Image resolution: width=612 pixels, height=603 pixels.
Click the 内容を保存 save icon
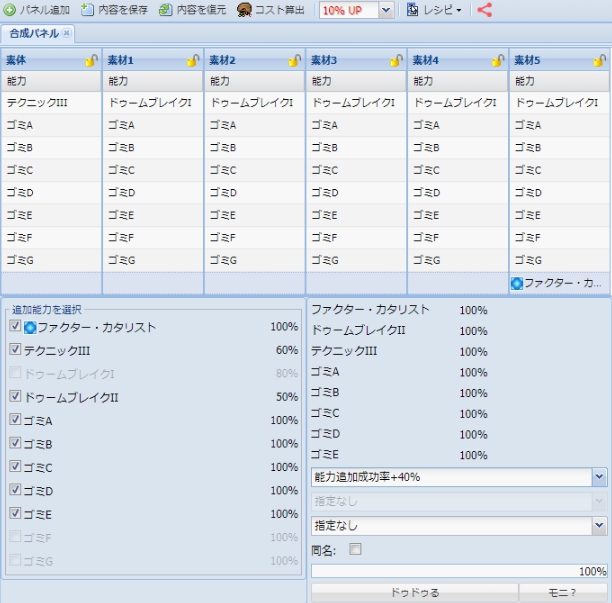[88, 10]
